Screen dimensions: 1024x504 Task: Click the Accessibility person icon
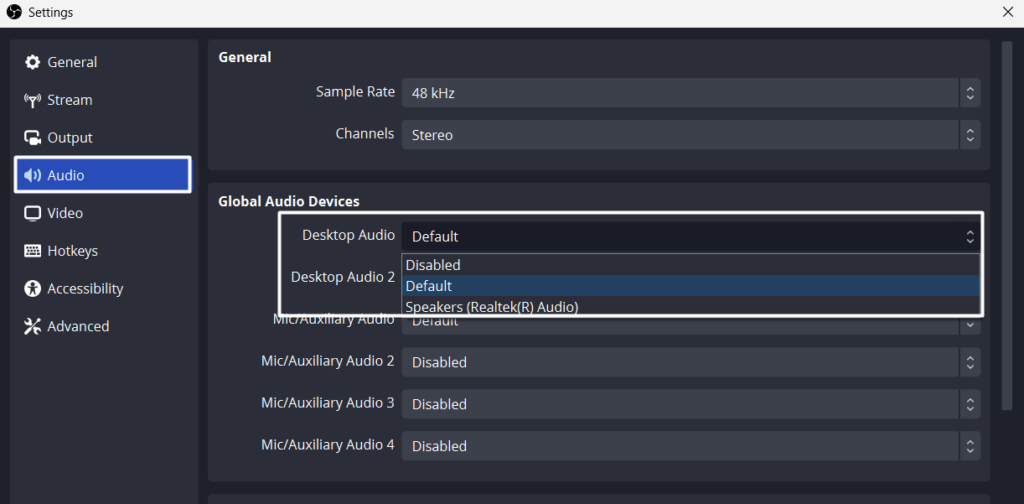pyautogui.click(x=32, y=289)
